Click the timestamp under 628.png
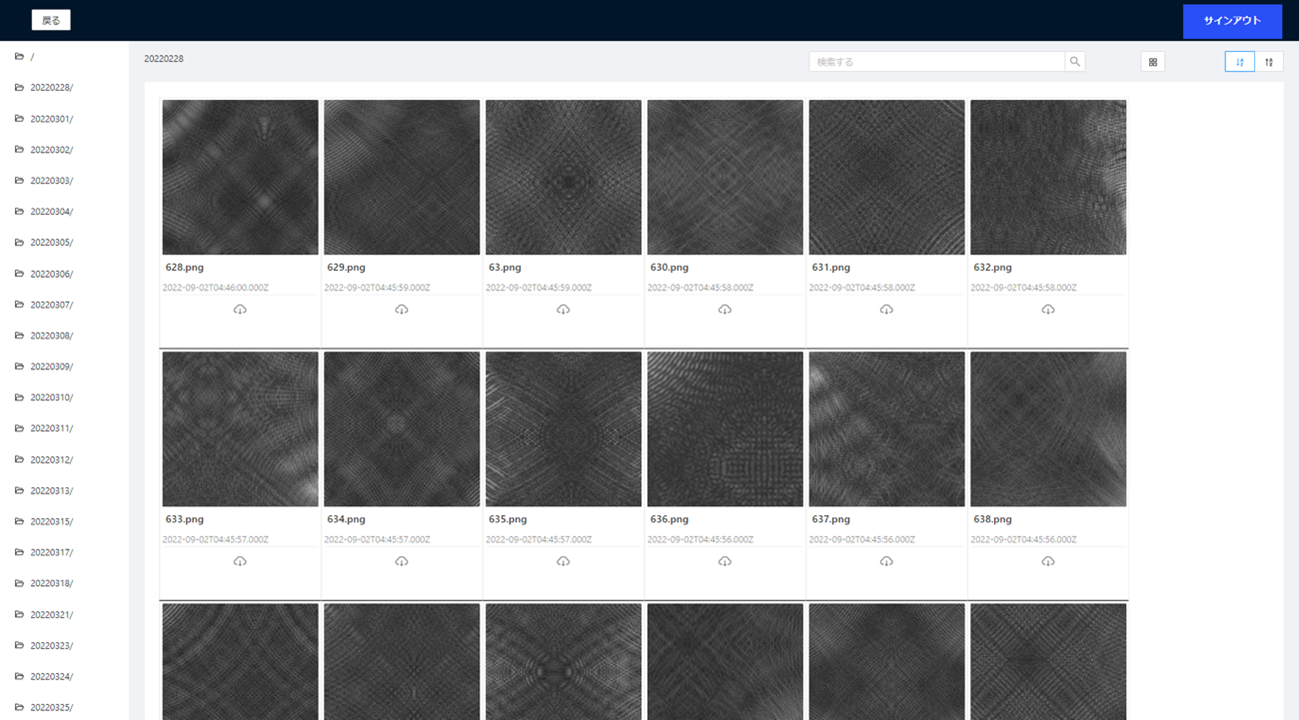1299x720 pixels. coord(216,288)
